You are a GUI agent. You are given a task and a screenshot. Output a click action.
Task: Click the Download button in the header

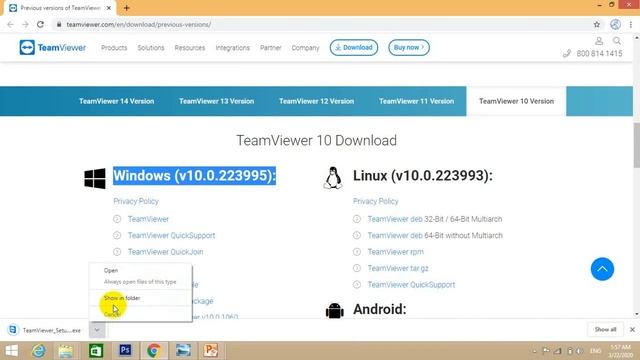coord(353,47)
